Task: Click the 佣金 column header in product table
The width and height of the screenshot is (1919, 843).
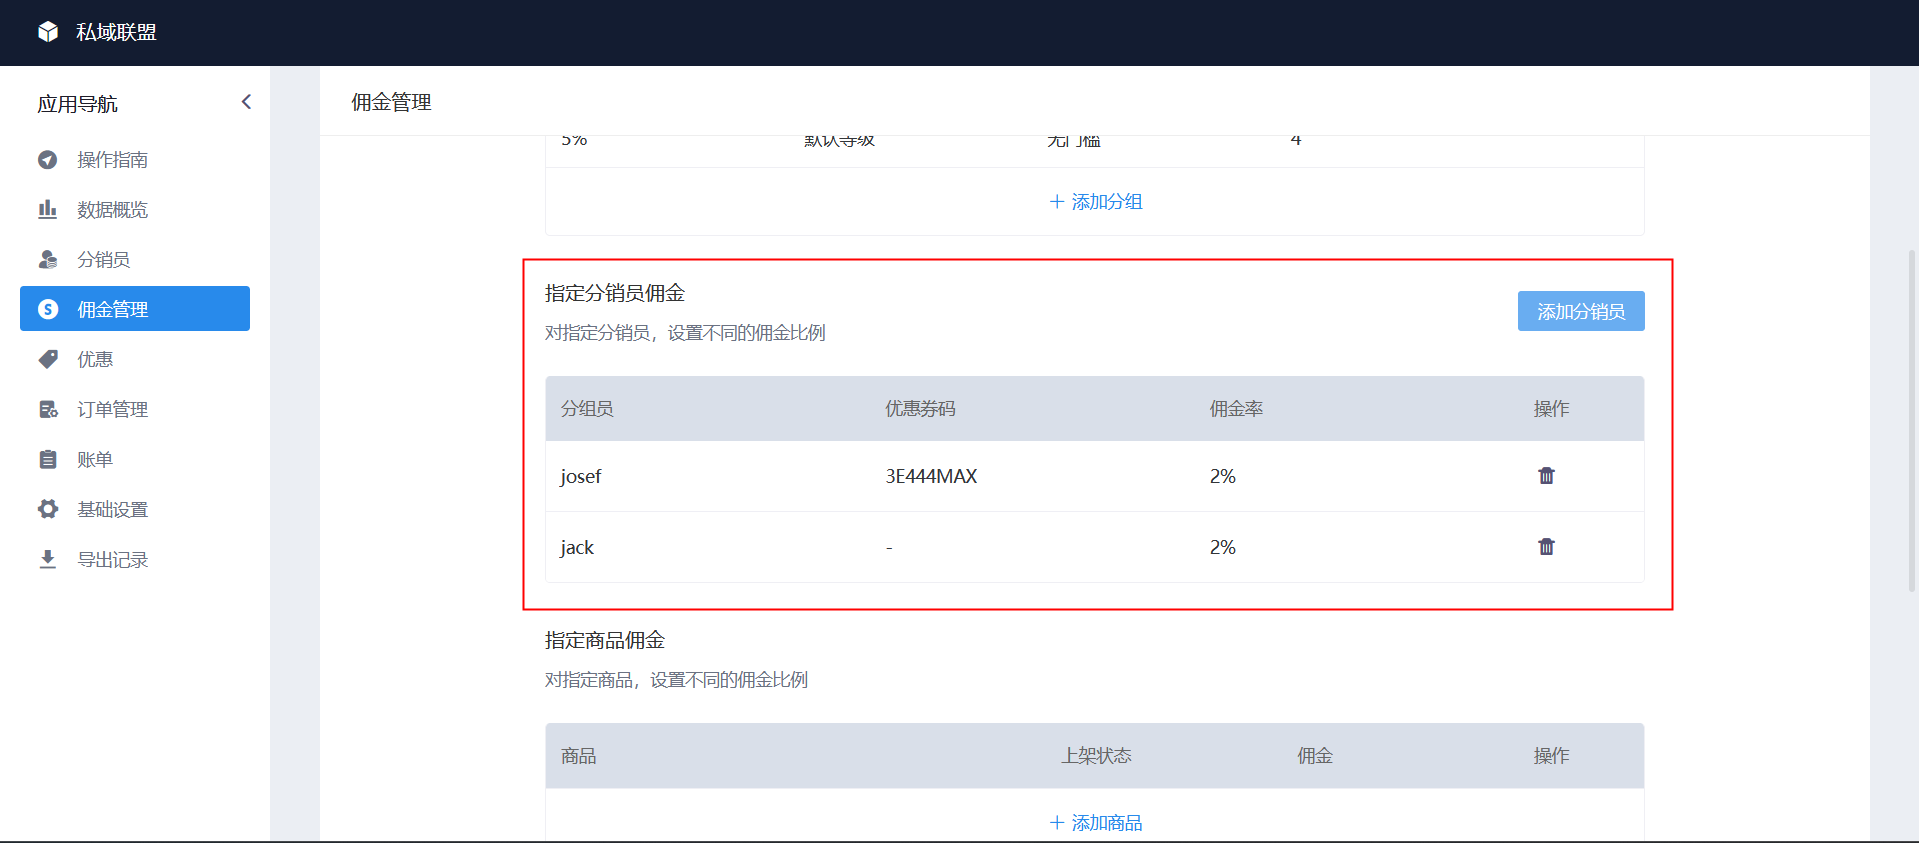Action: click(1315, 756)
